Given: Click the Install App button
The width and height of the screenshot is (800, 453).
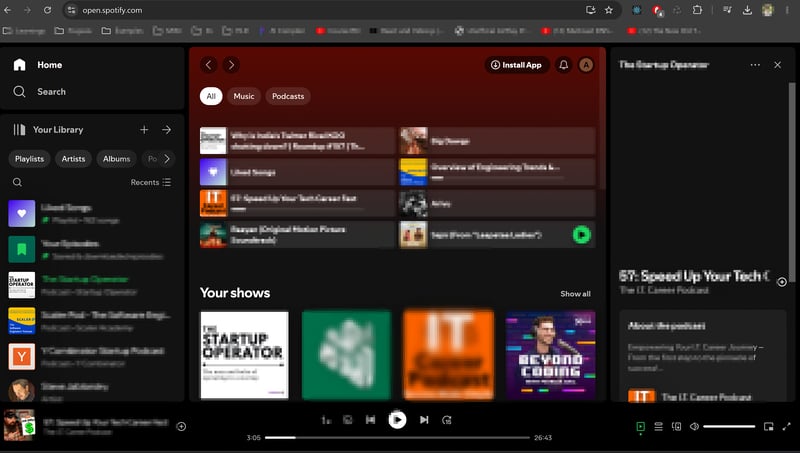Looking at the screenshot, I should 516,65.
